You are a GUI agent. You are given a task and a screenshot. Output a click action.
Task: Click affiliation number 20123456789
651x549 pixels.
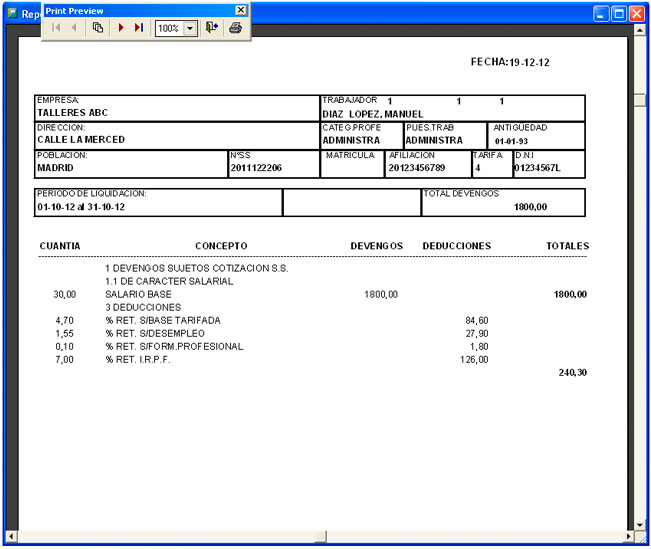click(x=416, y=168)
